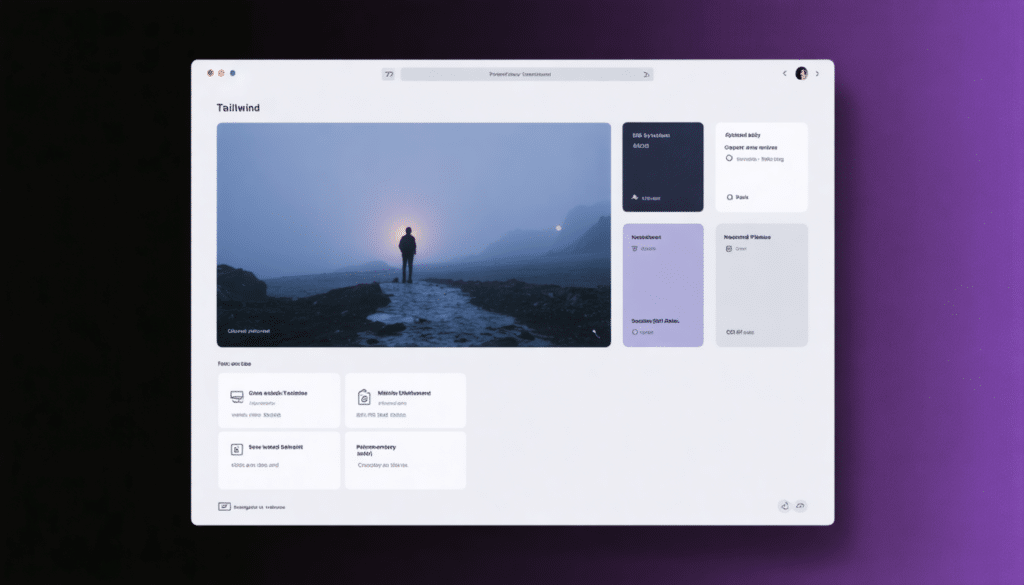1024x585 pixels.
Task: Select the upper radio option in the white card
Action: coord(729,158)
